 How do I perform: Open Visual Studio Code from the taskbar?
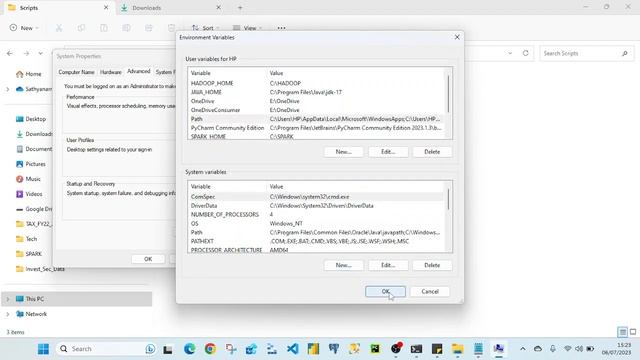click(293, 349)
